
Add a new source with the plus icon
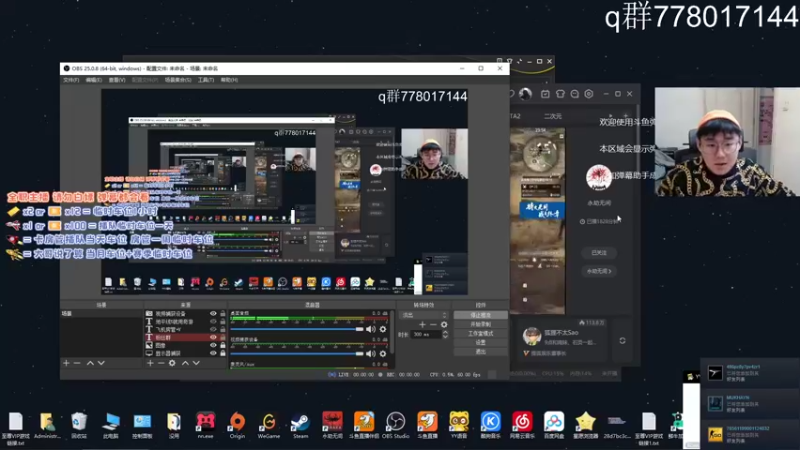[150, 363]
